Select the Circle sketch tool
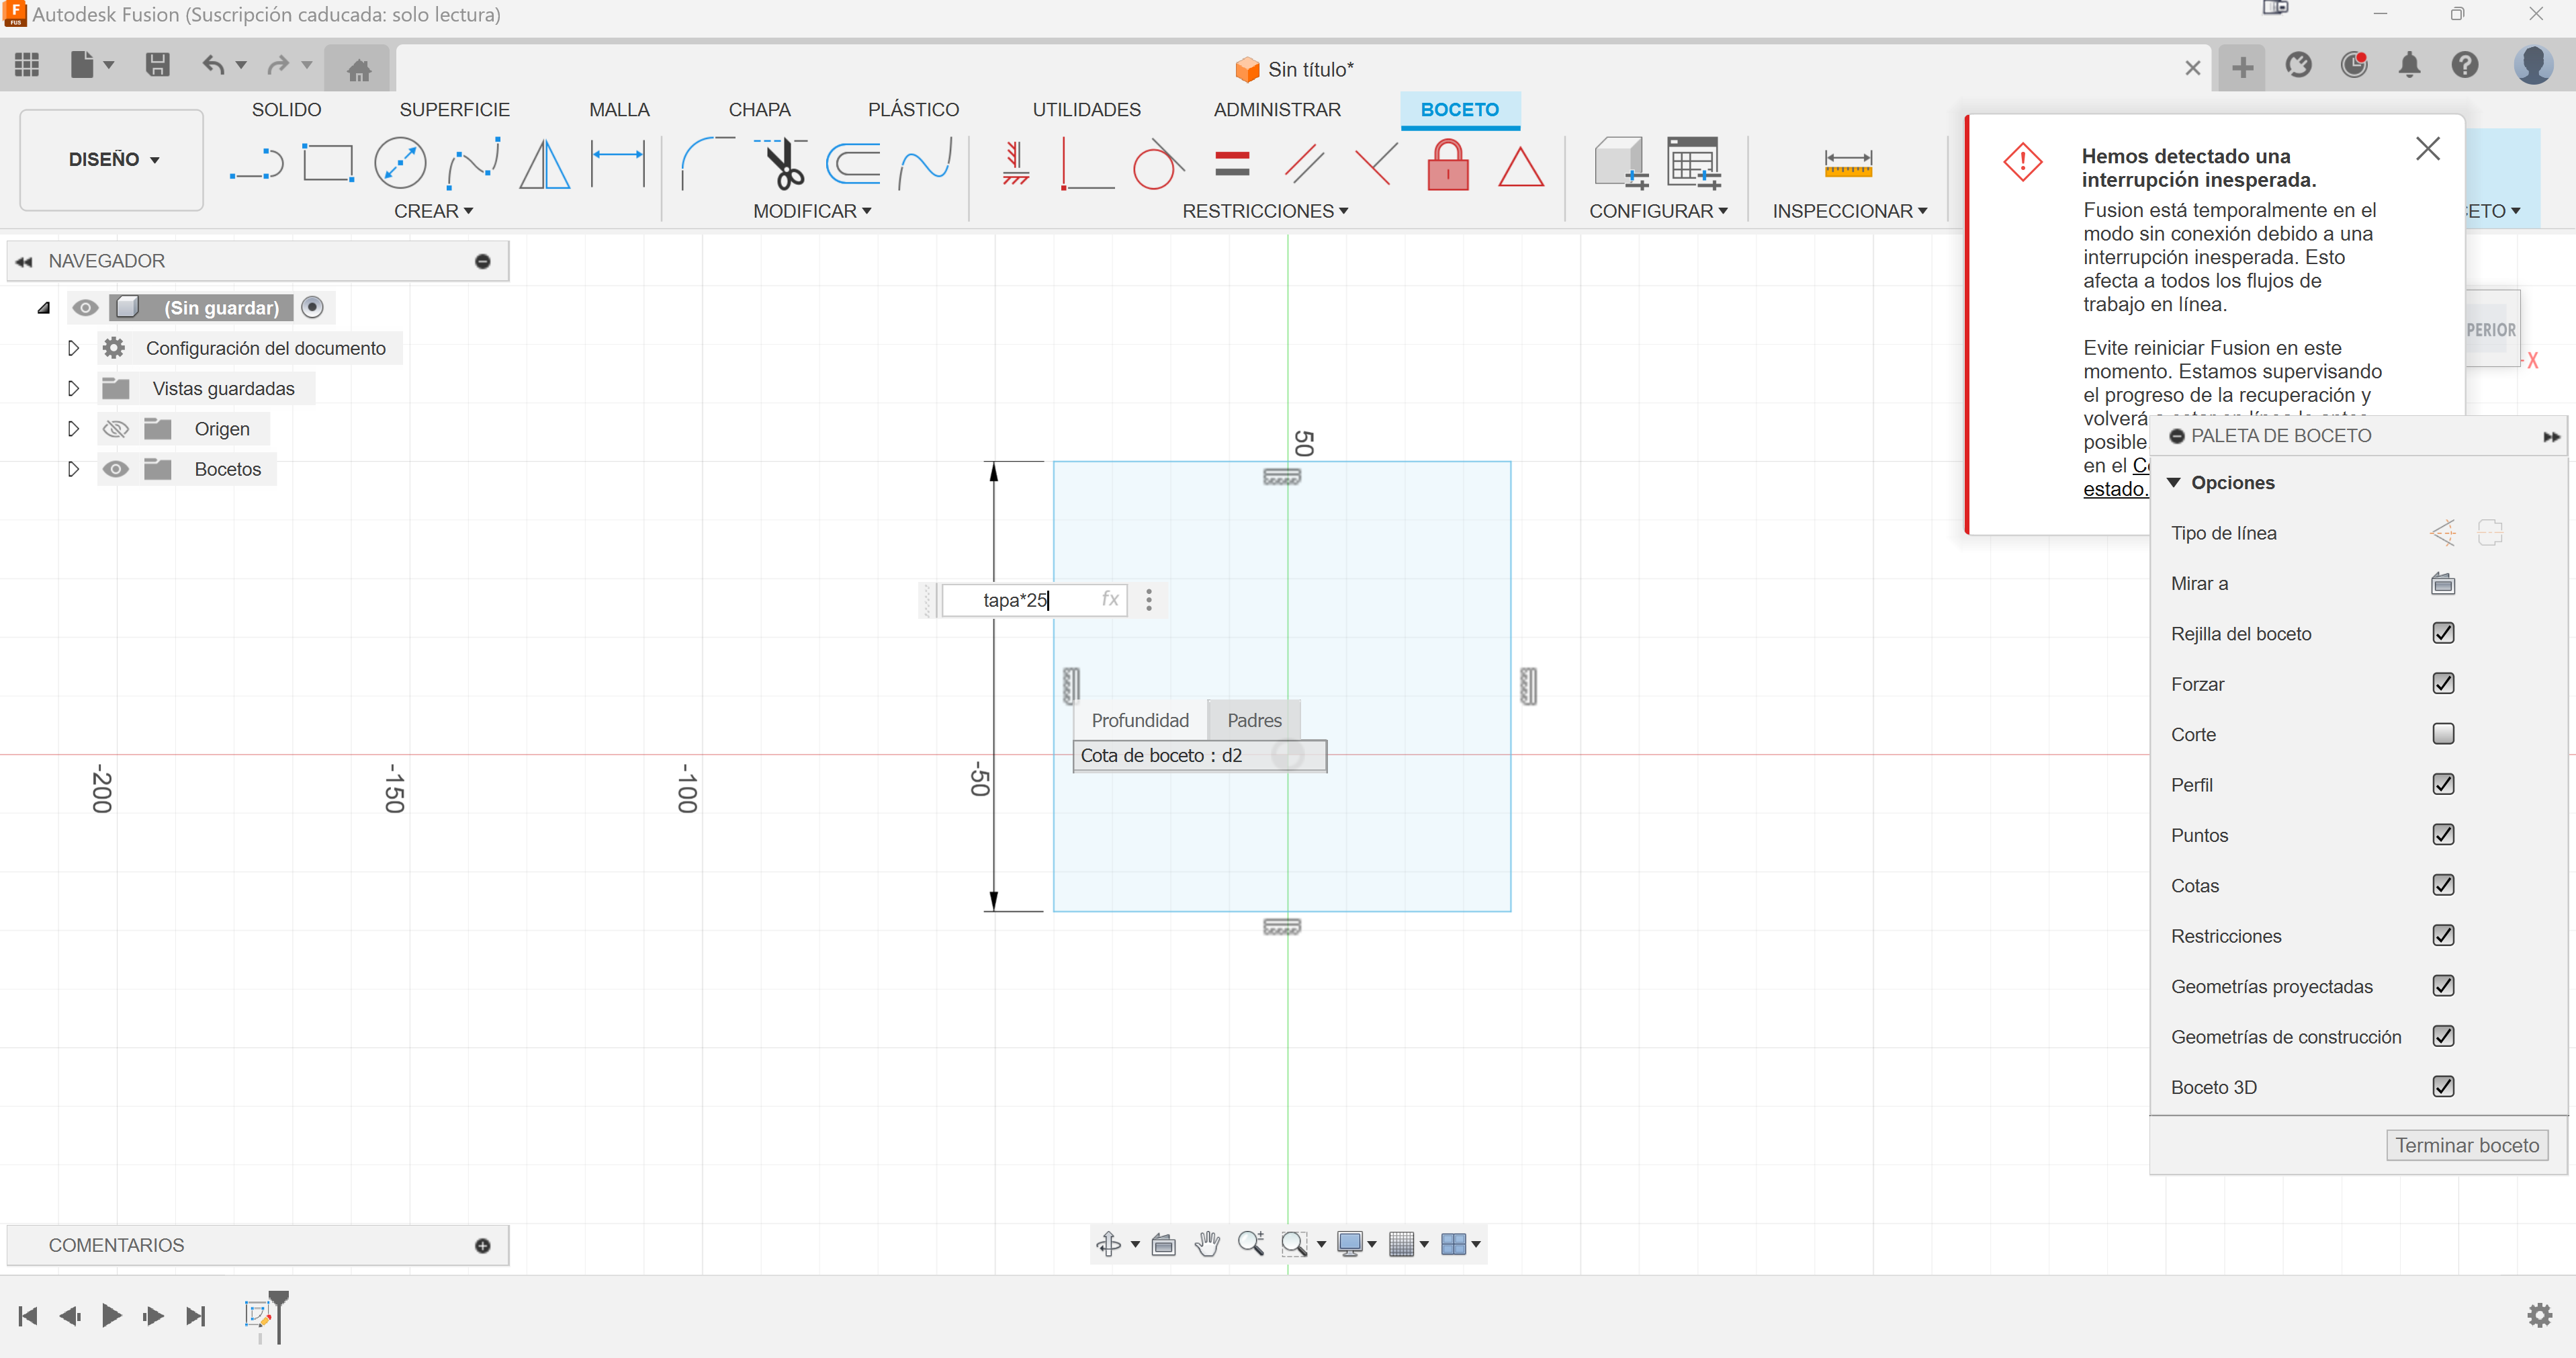Screen dimensions: 2576x1358 click(400, 163)
